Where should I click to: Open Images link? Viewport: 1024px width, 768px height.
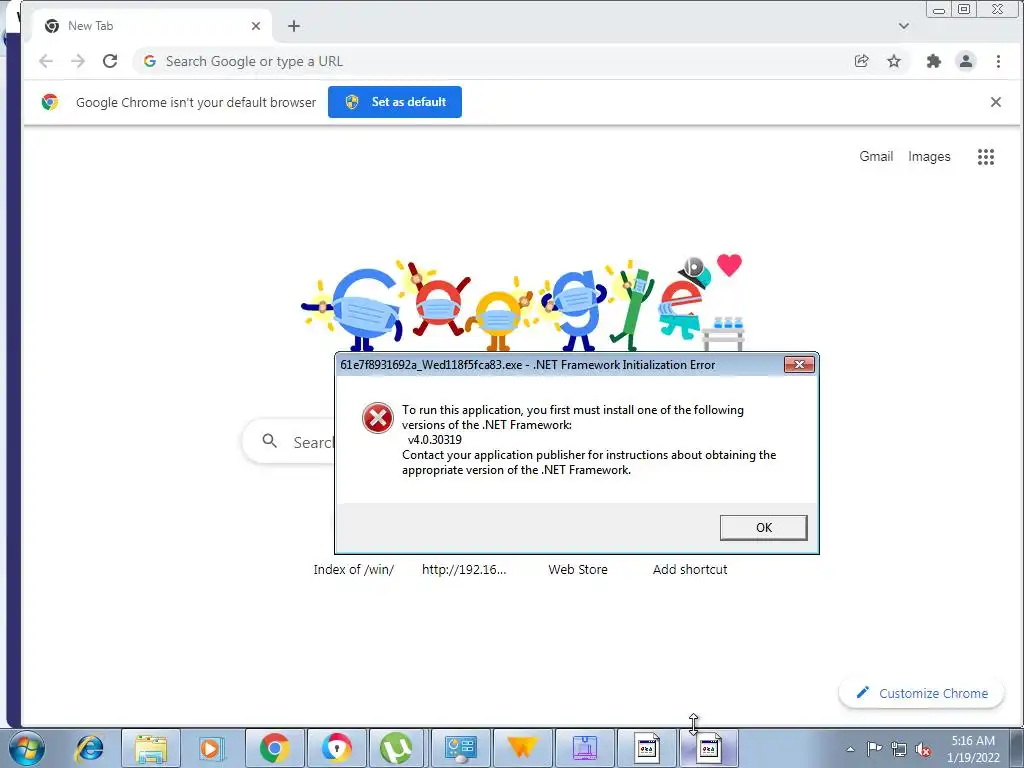pos(929,157)
